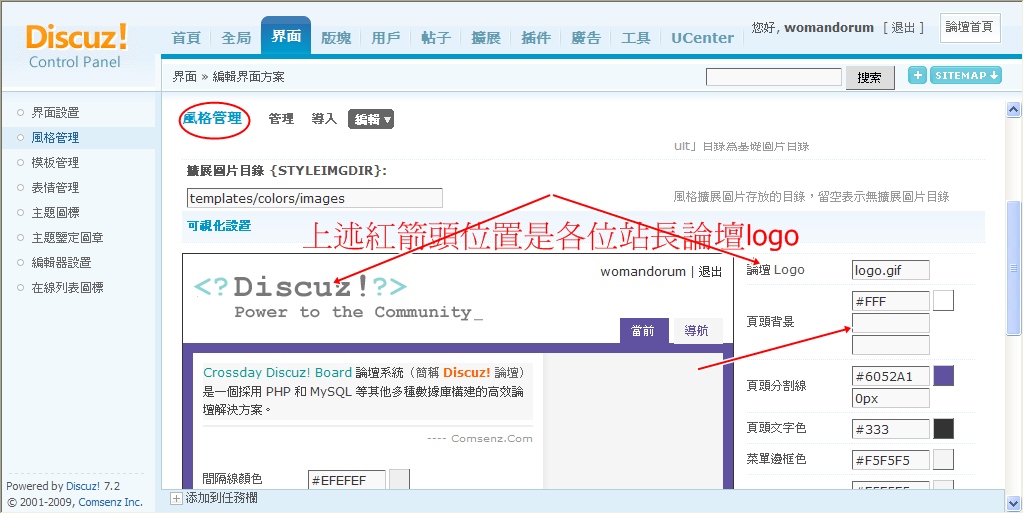
Task: Open the 廣告 menu tab
Action: 586,38
